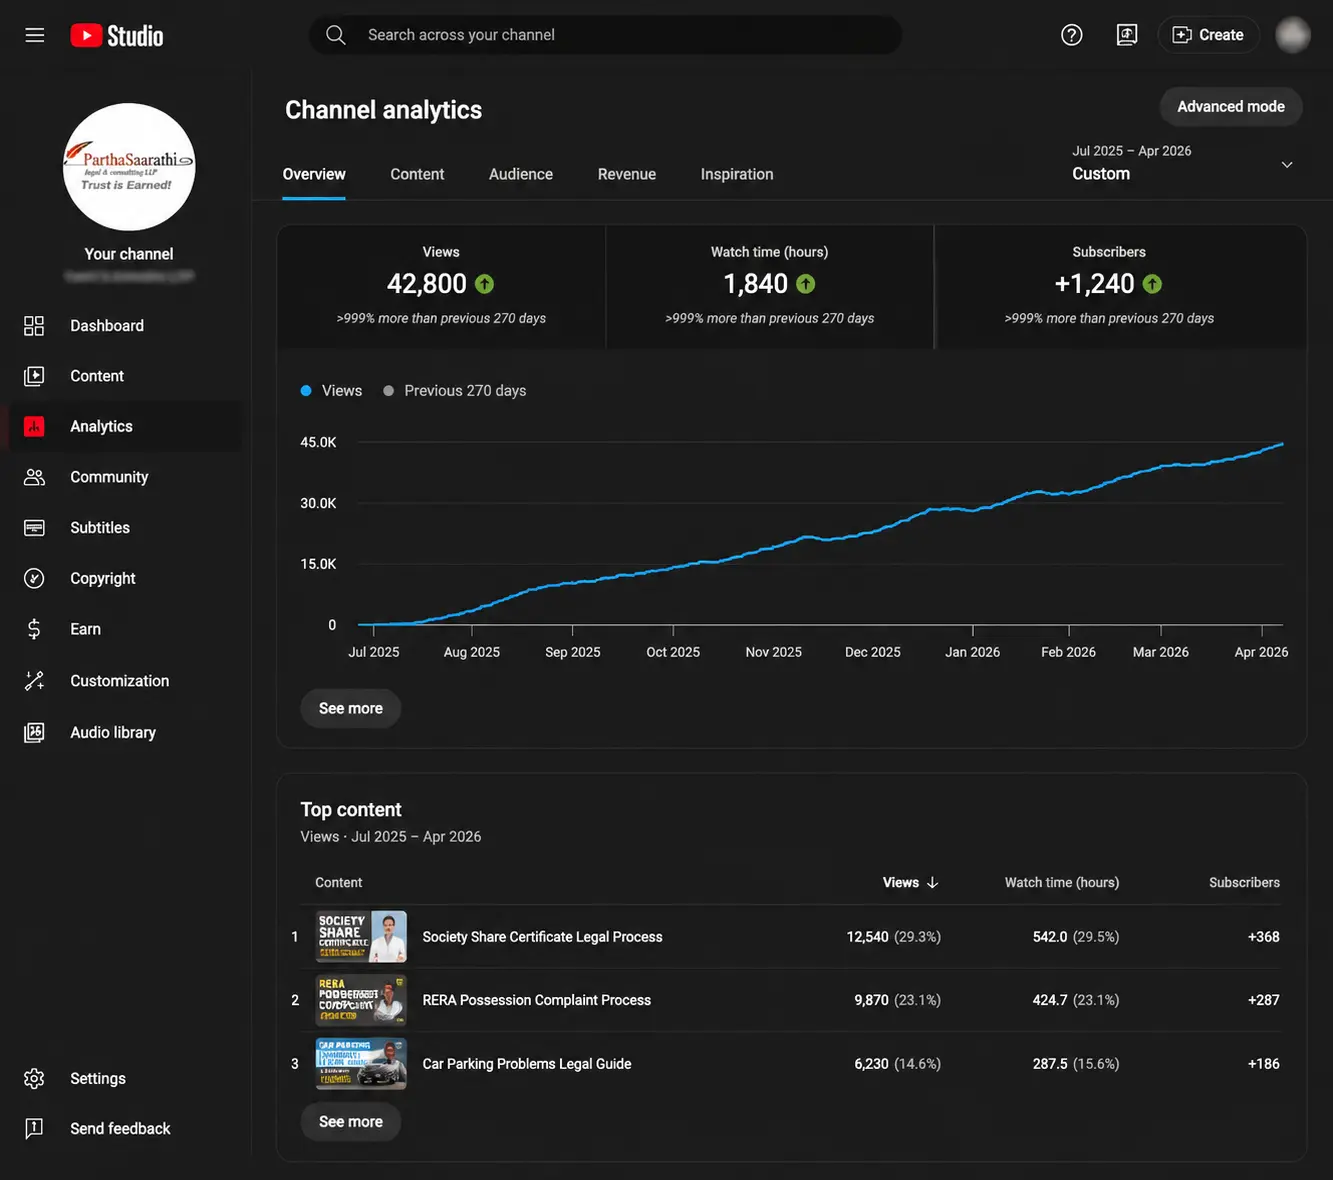Click the Car Parking Problems Legal Guide title
This screenshot has height=1180, width=1333.
[x=527, y=1064]
